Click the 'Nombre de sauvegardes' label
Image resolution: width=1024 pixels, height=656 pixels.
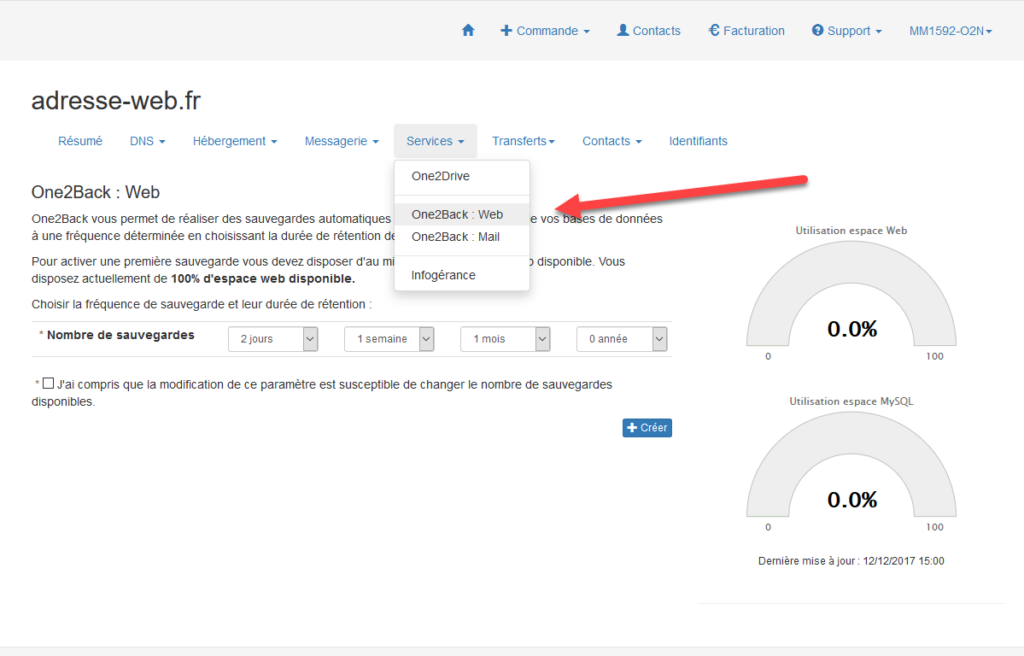(x=120, y=335)
